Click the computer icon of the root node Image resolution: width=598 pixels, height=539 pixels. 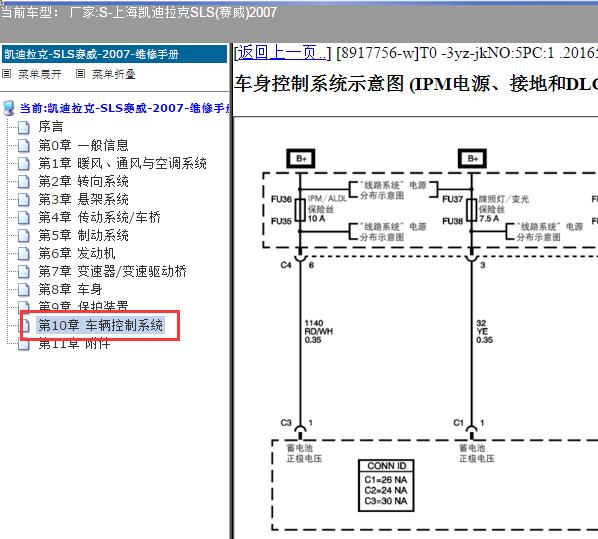tap(9, 108)
